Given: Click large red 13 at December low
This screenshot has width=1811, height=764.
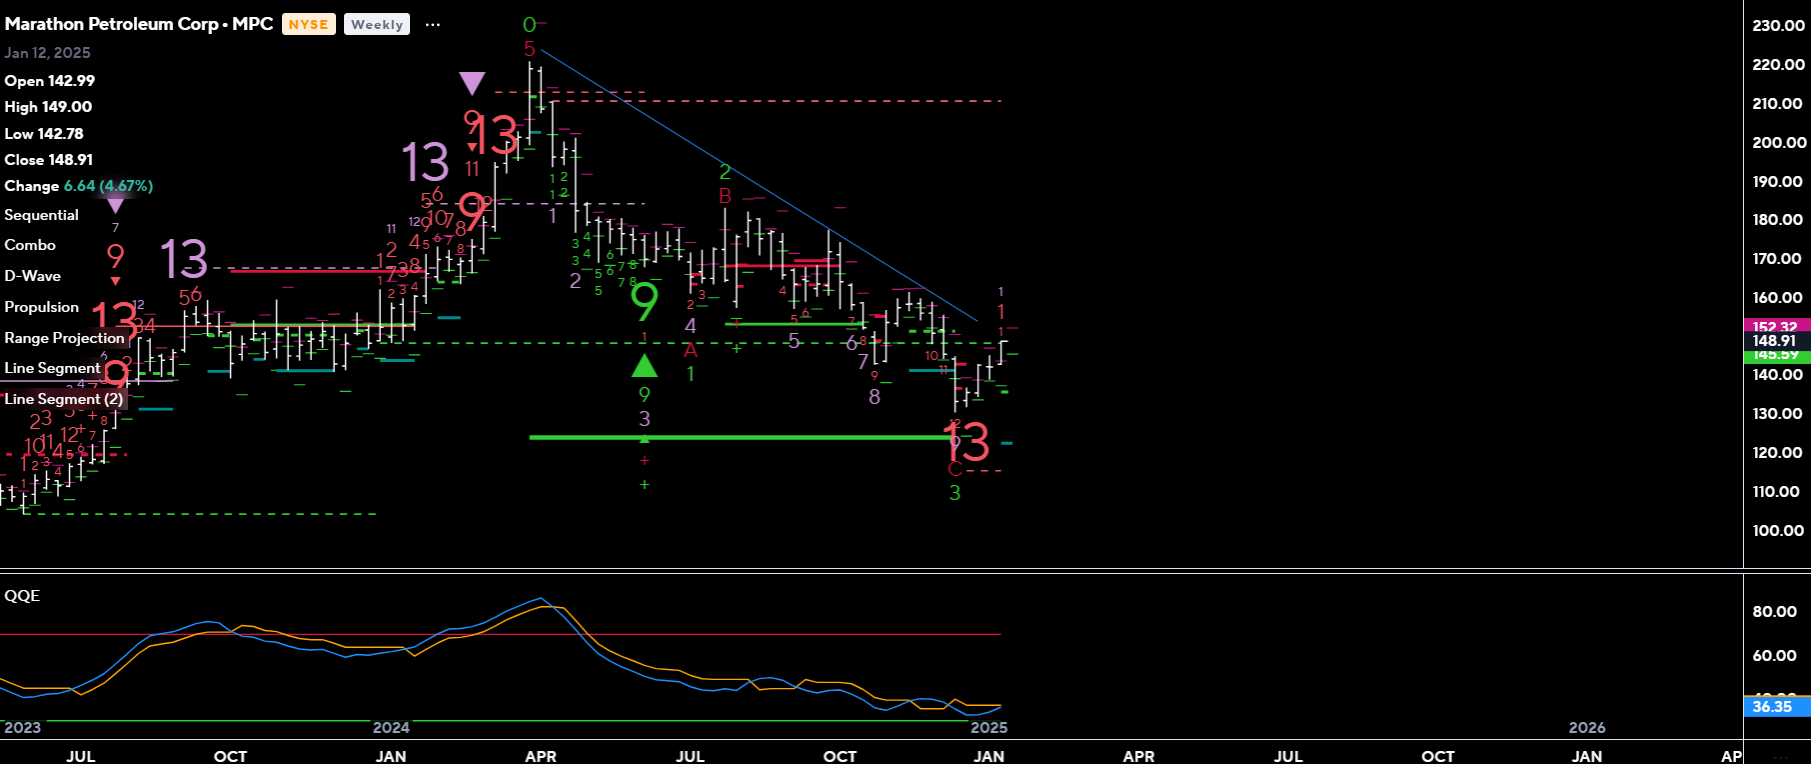Looking at the screenshot, I should pos(967,442).
